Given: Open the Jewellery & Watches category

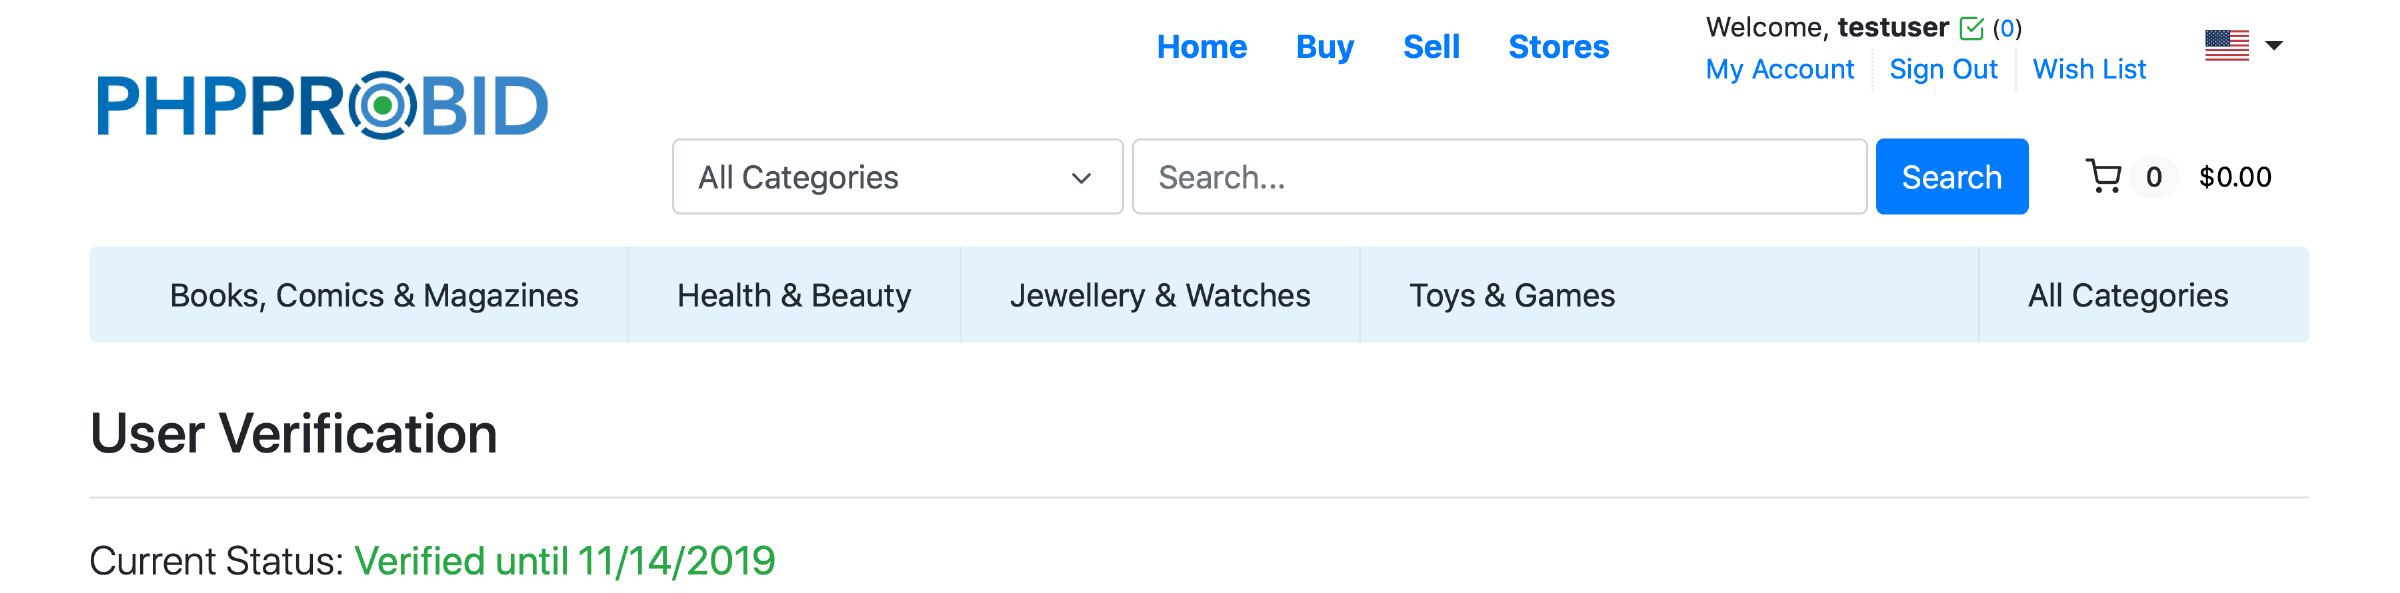Looking at the screenshot, I should coord(1160,295).
